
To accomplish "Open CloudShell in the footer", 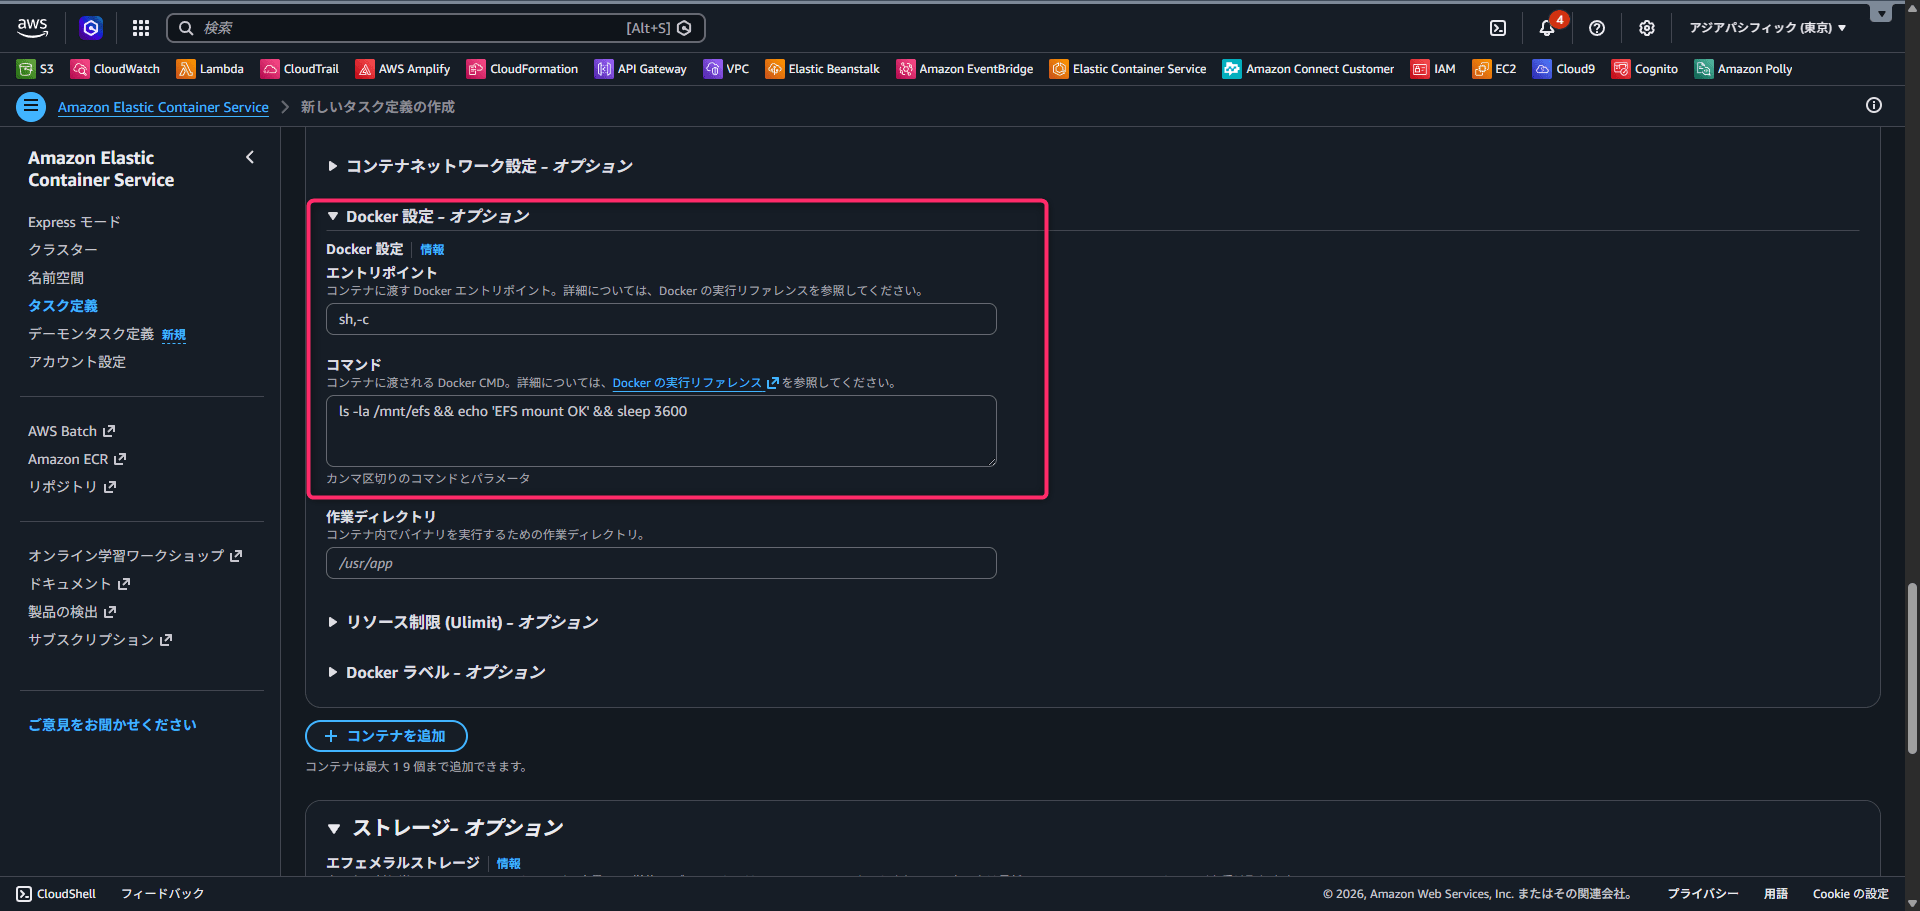I will tap(56, 894).
